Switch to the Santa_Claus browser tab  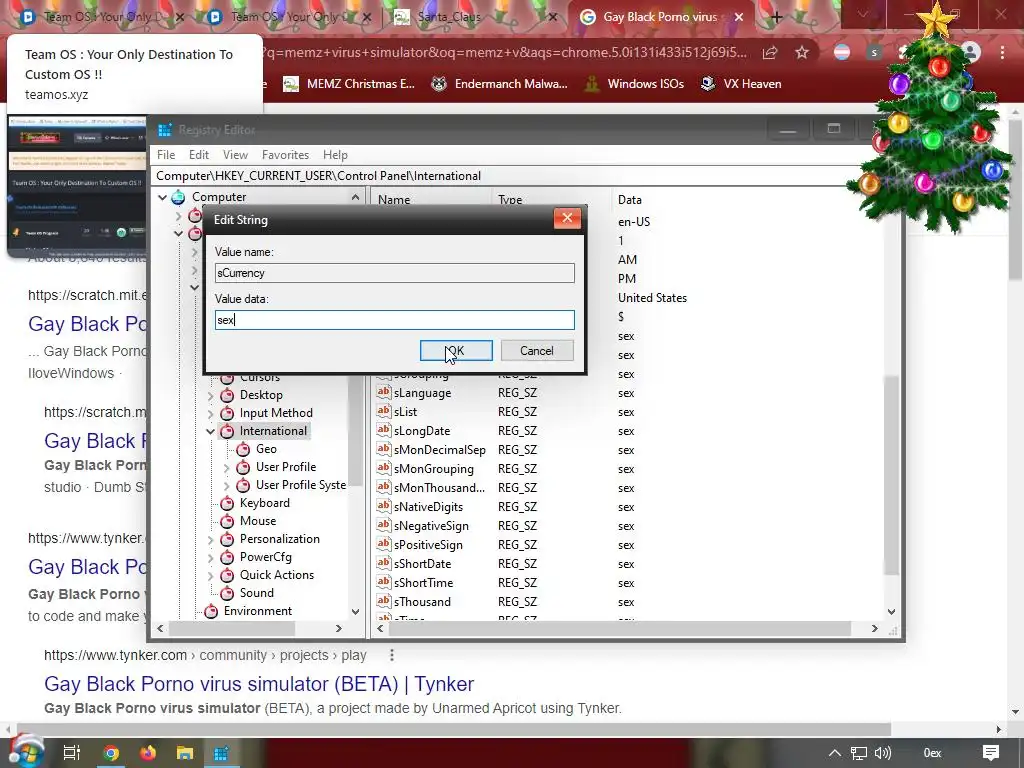point(475,17)
